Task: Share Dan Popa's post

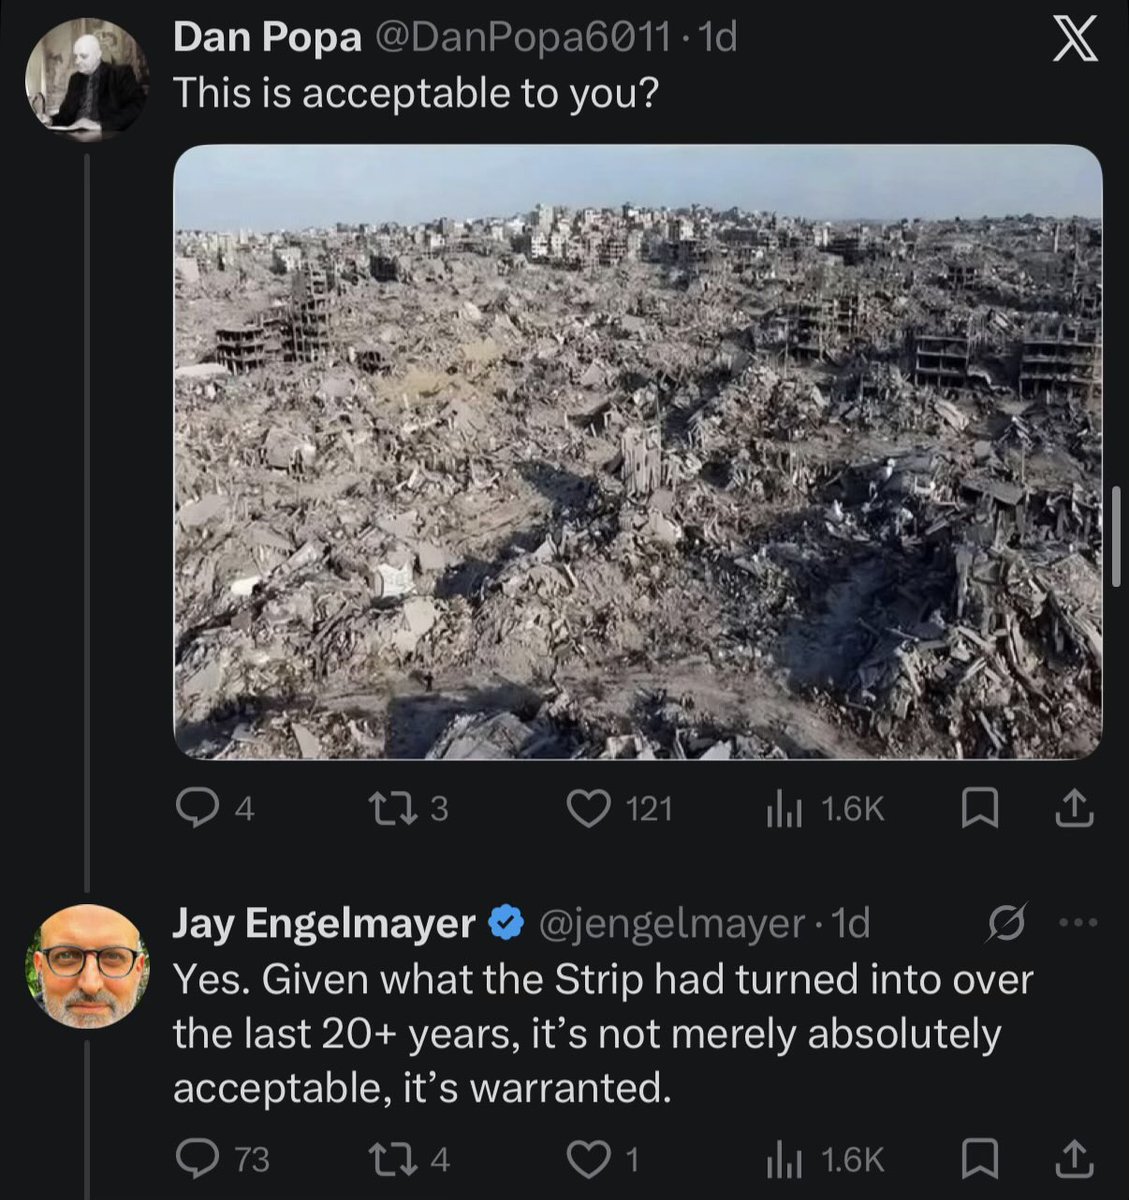Action: 1074,809
